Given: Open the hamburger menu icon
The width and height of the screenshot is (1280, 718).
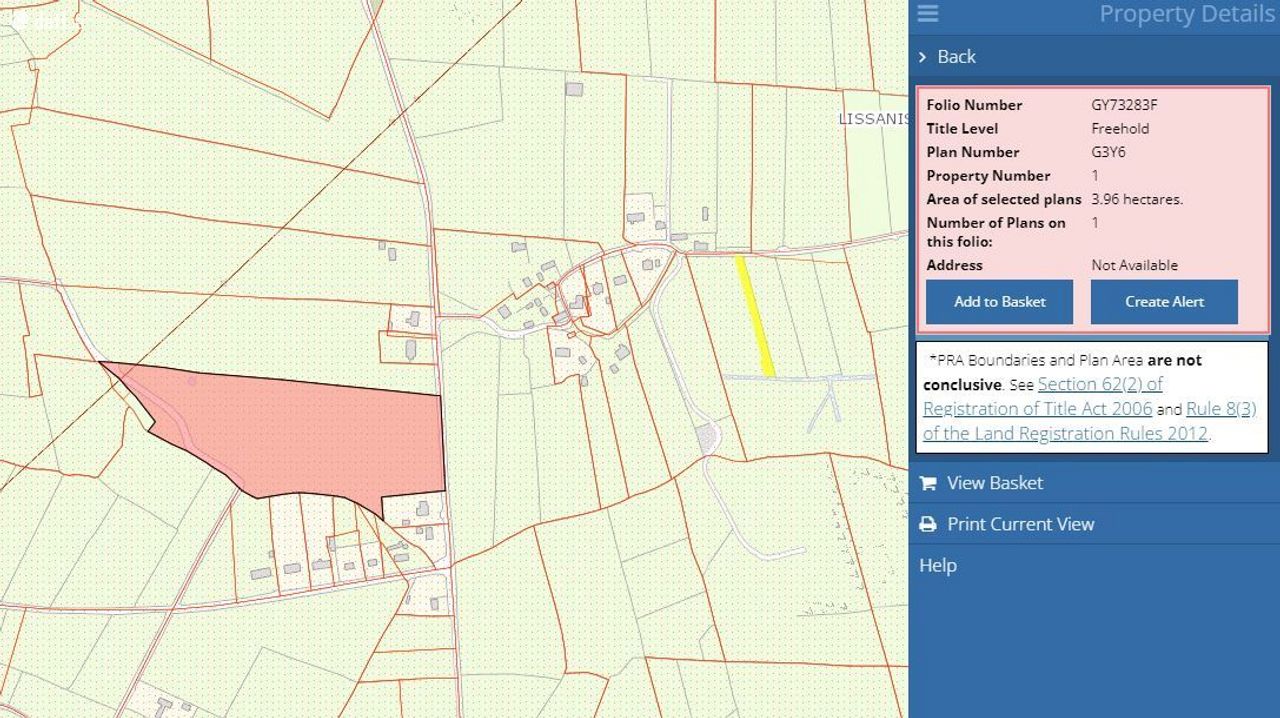Looking at the screenshot, I should coord(927,13).
